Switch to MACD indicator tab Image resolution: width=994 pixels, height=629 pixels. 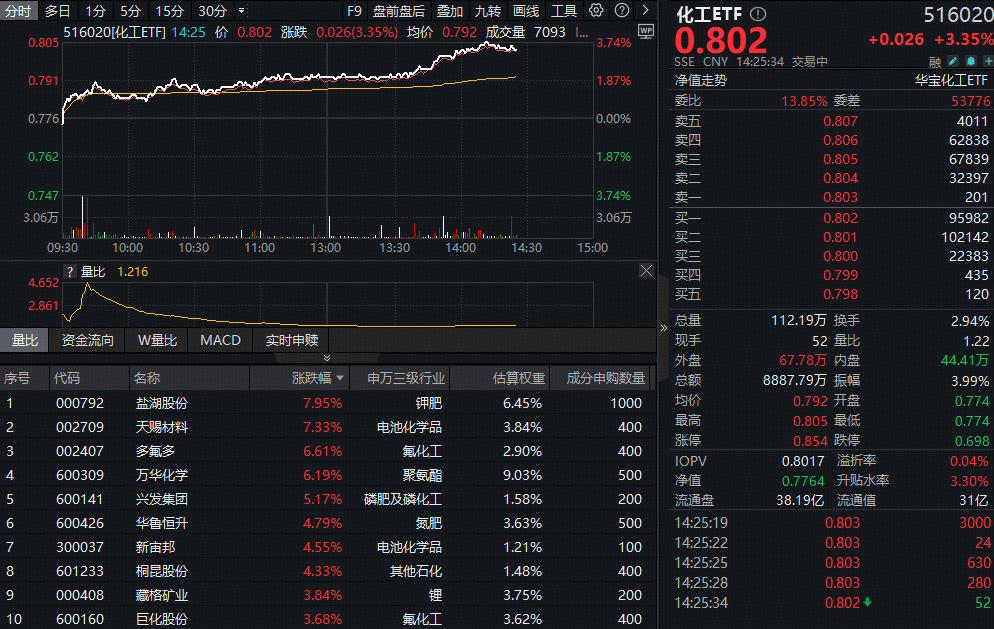(x=220, y=340)
